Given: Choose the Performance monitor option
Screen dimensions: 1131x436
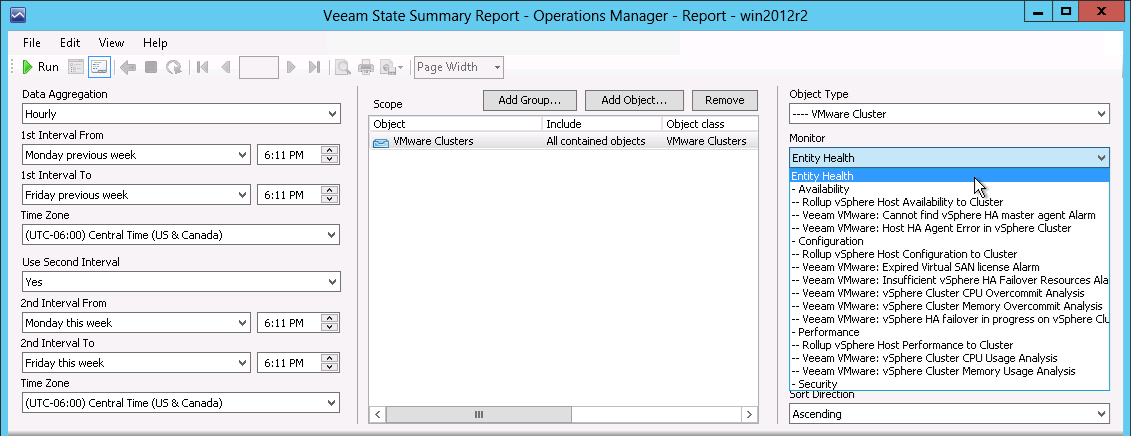Looking at the screenshot, I should click(949, 332).
